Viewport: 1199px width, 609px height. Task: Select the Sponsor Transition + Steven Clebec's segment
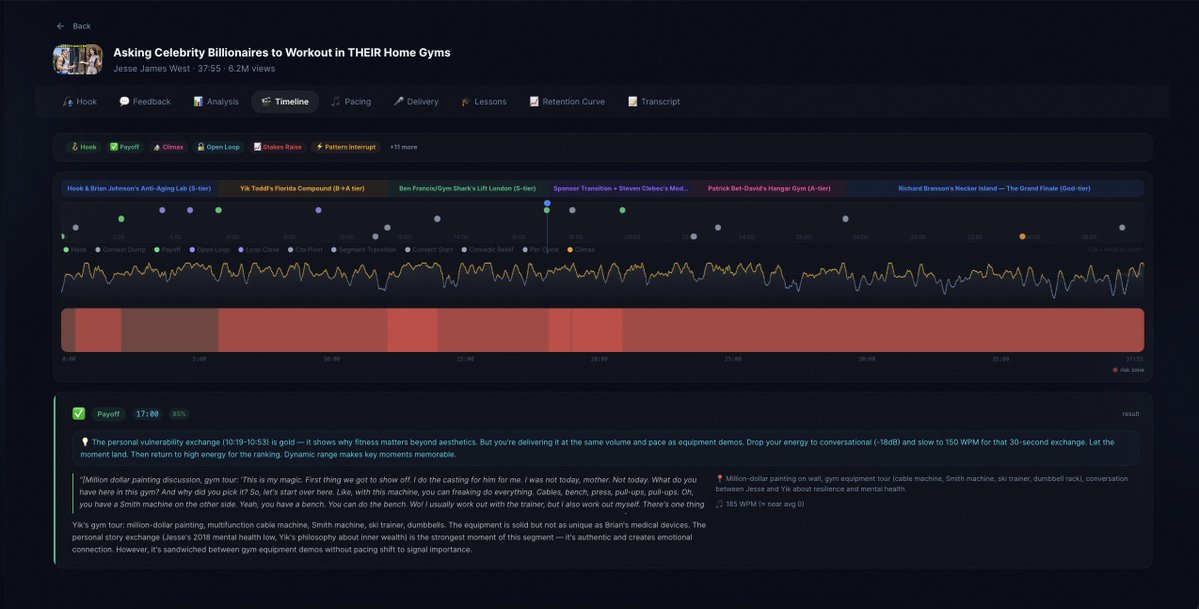621,188
